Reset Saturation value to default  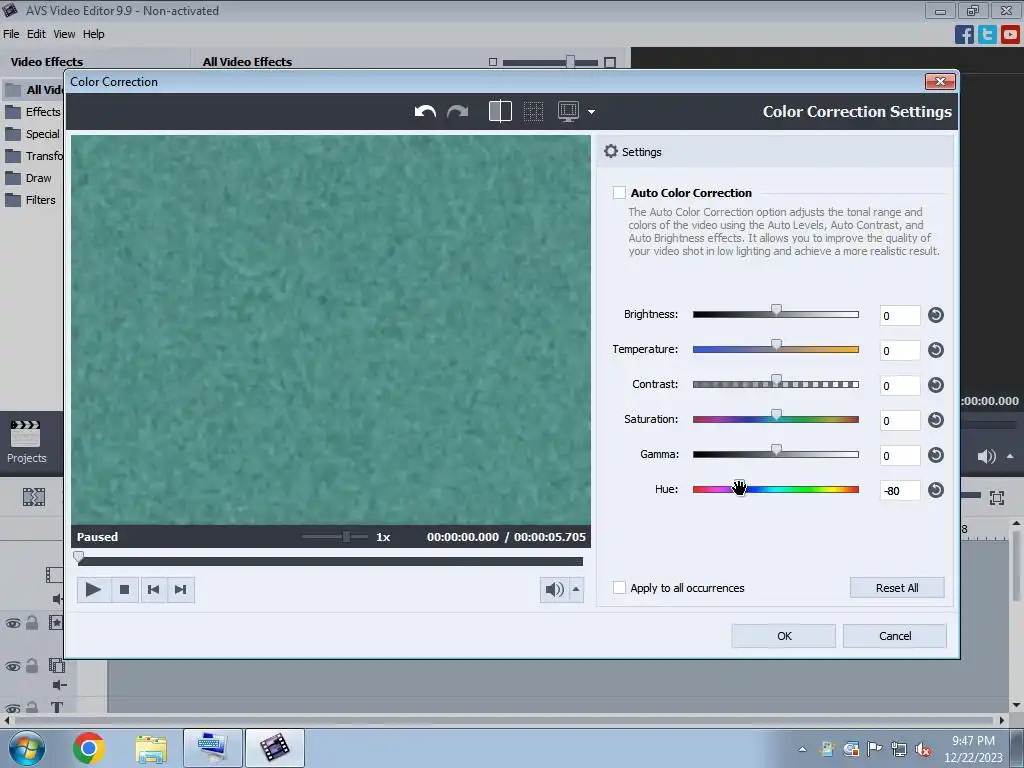936,420
